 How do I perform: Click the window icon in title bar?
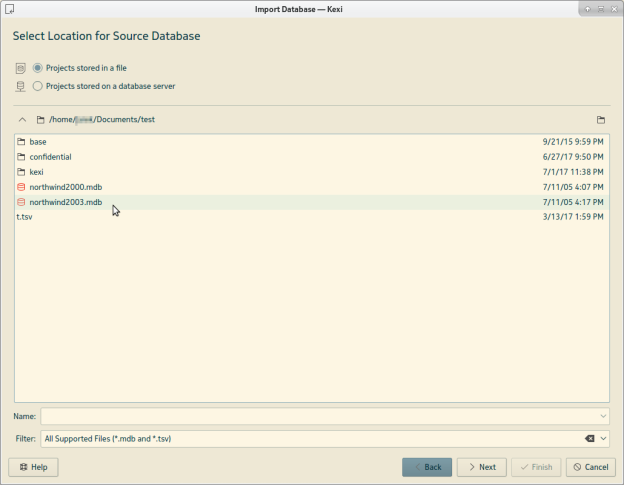tap(10, 9)
